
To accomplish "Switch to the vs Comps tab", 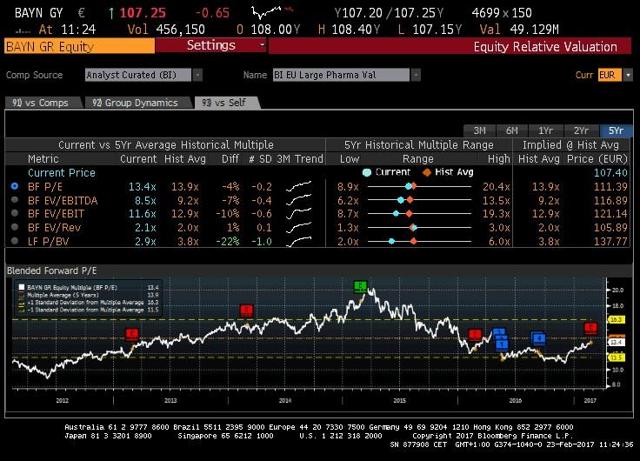I will (x=43, y=103).
